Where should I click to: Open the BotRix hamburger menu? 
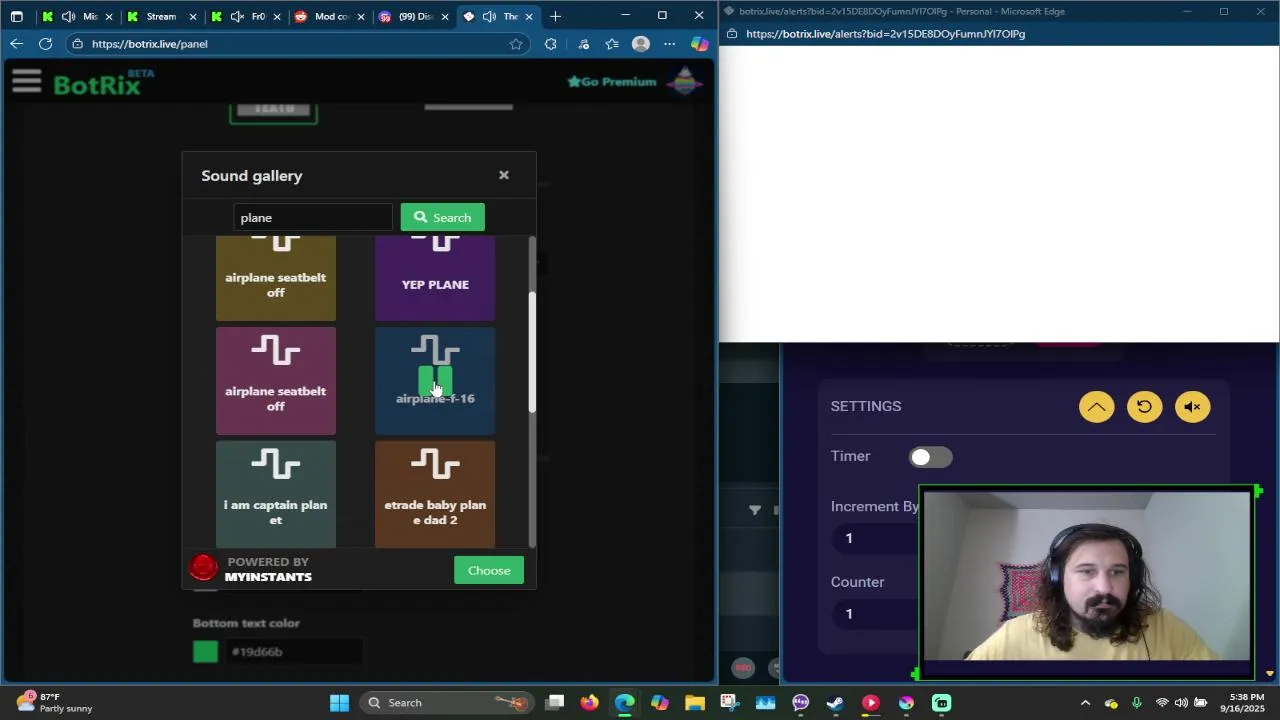(x=27, y=81)
